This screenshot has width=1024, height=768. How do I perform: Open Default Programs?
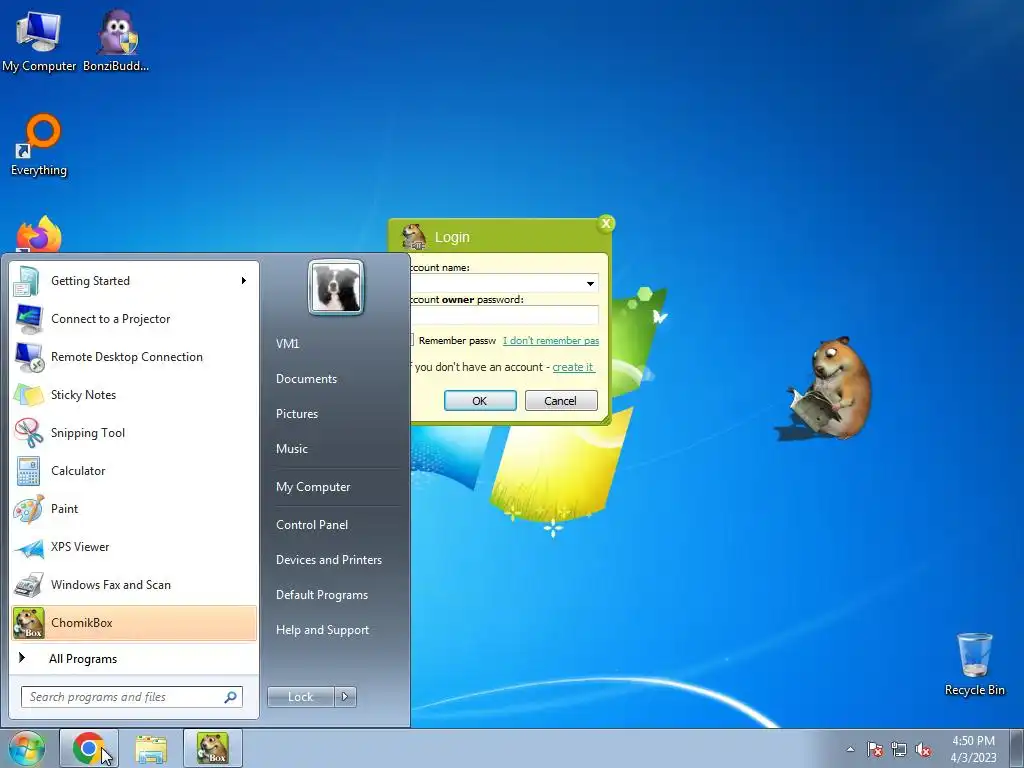pos(321,595)
